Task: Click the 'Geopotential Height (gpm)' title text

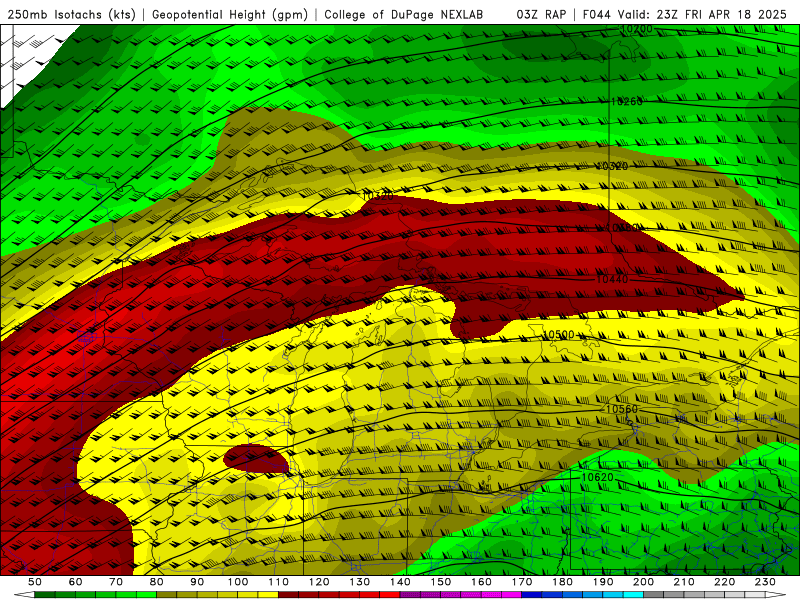Action: pos(230,15)
